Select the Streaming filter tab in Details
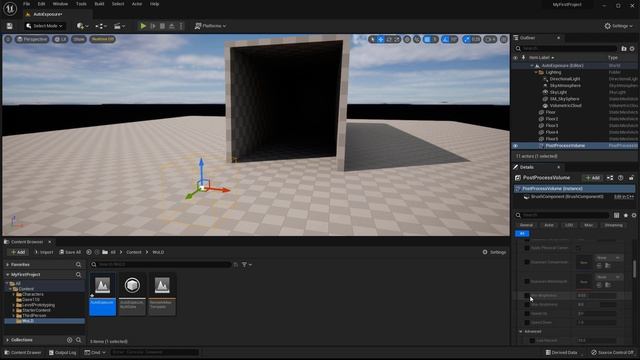Viewport: 640px width, 360px height. tap(613, 225)
